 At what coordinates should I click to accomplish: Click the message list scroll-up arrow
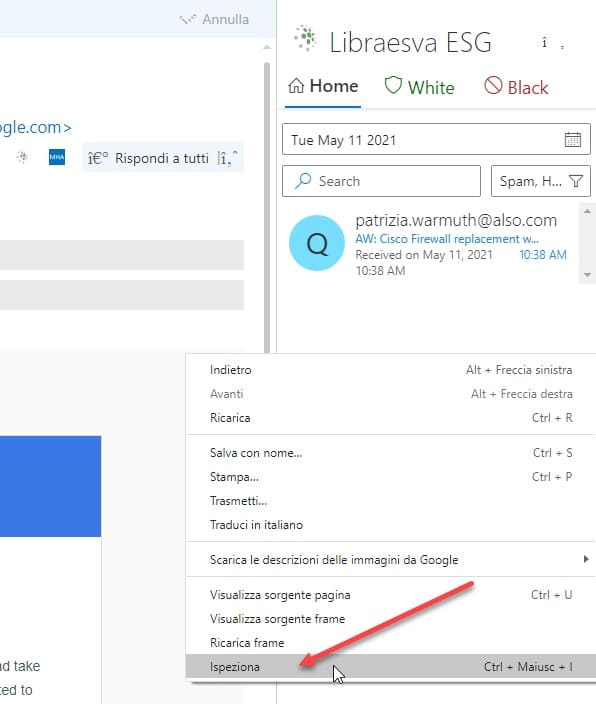[587, 211]
